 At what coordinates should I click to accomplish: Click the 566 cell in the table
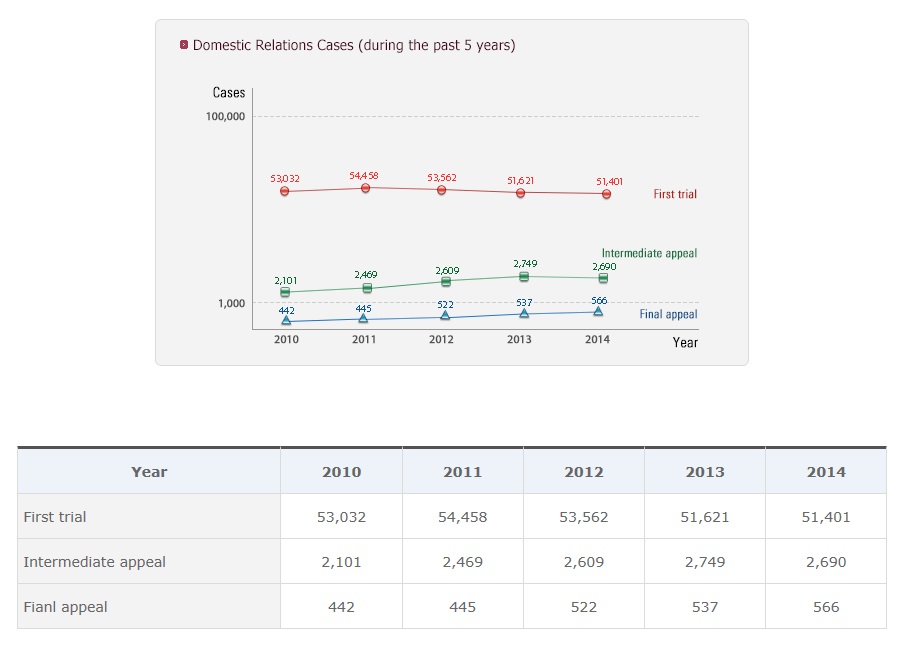tap(826, 607)
